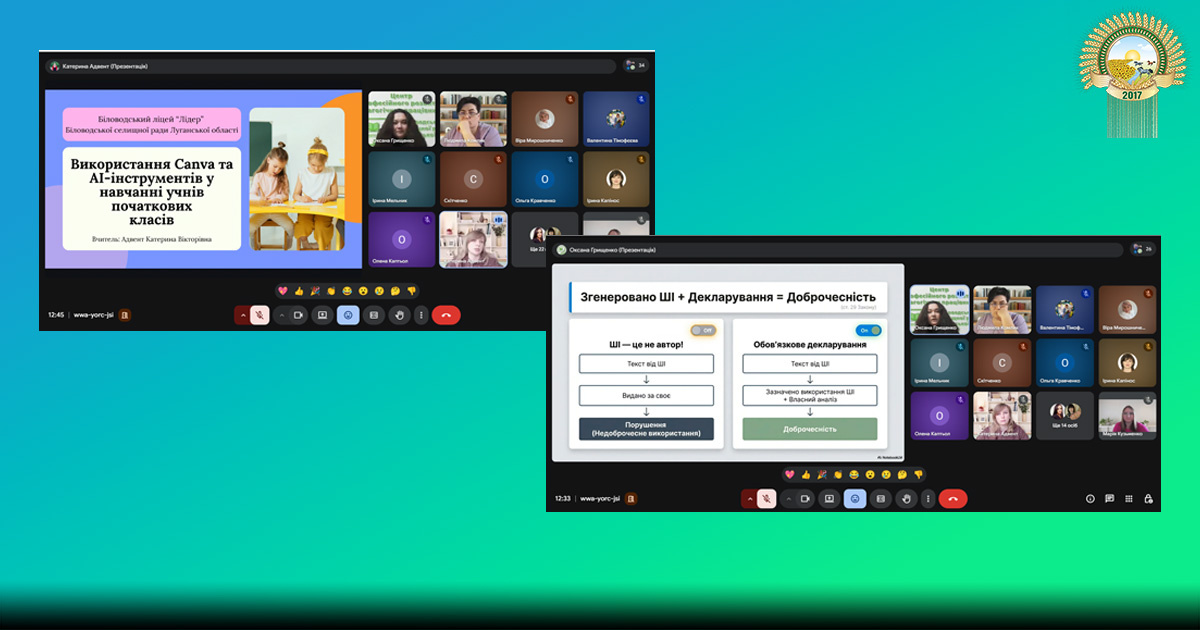Raise hand in the 12:33 meeting window
1200x630 pixels.
point(906,499)
